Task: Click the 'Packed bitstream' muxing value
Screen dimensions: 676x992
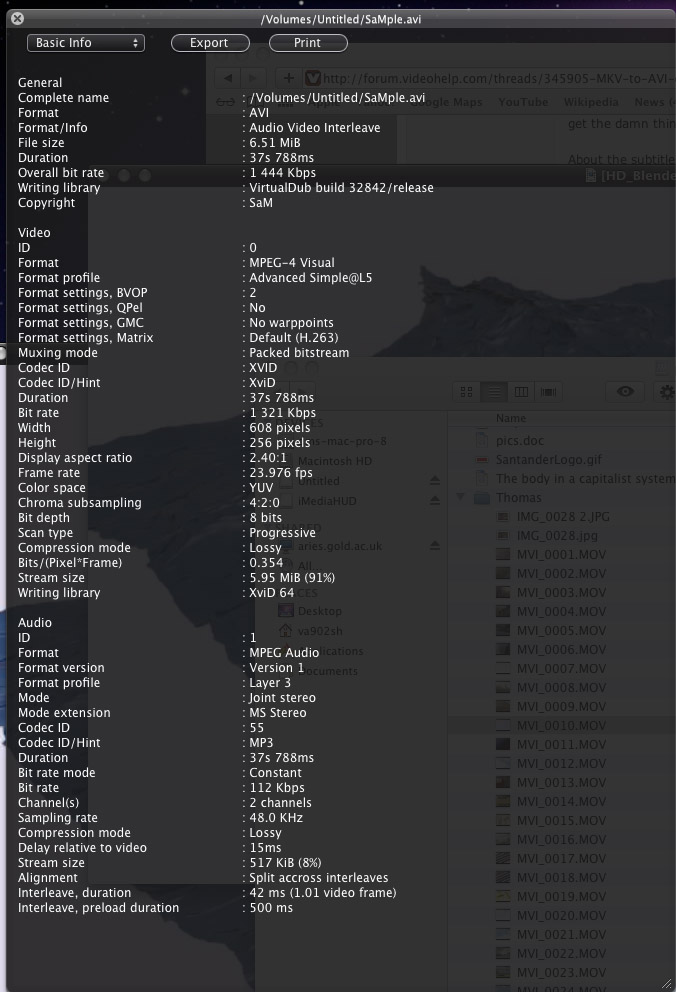Action: pyautogui.click(x=299, y=352)
